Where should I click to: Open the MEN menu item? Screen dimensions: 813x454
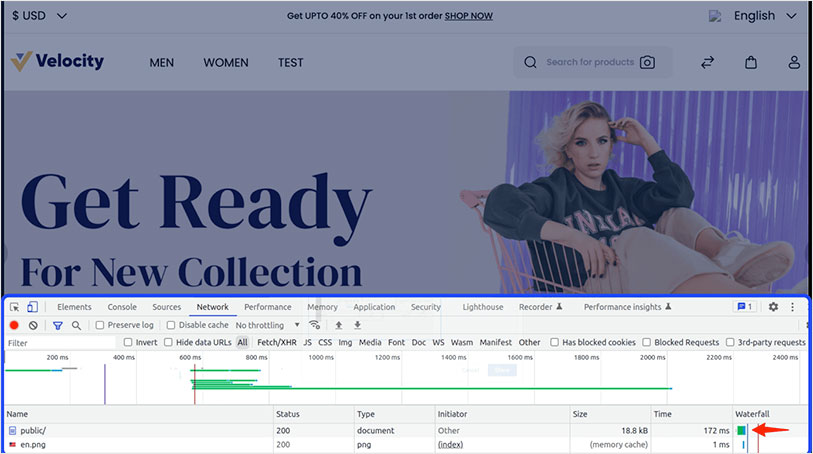(162, 63)
